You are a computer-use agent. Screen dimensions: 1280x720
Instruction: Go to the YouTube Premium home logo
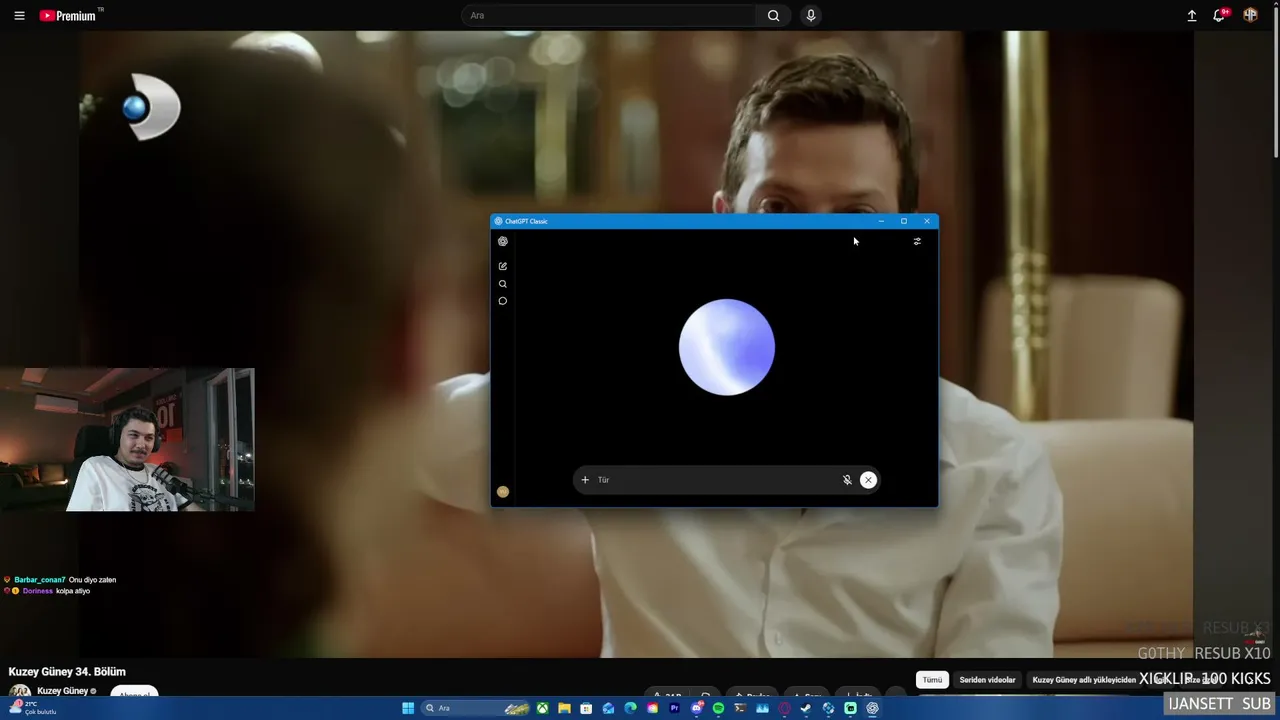68,16
